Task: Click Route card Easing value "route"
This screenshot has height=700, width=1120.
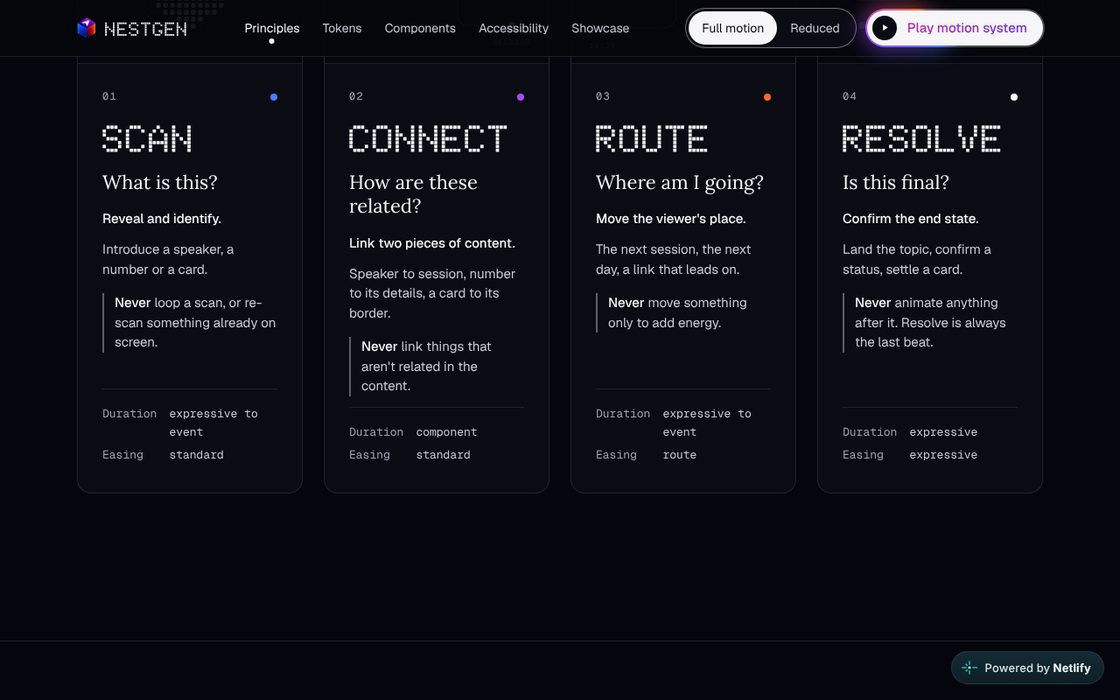Action: click(x=679, y=454)
